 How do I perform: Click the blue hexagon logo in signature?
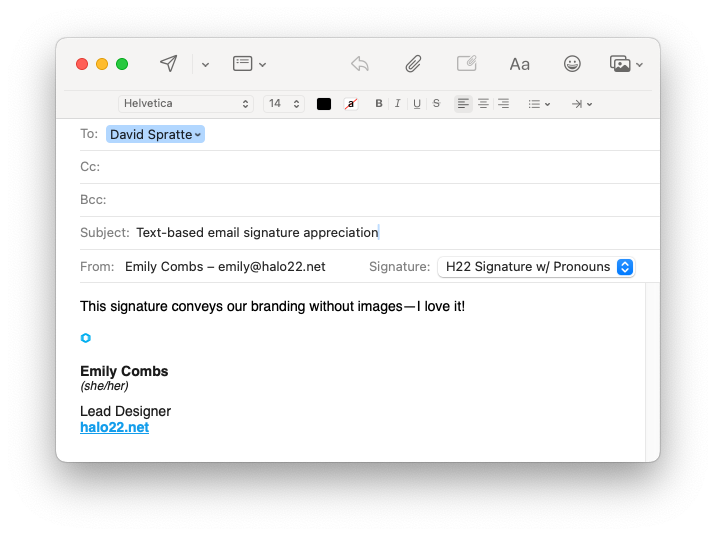86,338
